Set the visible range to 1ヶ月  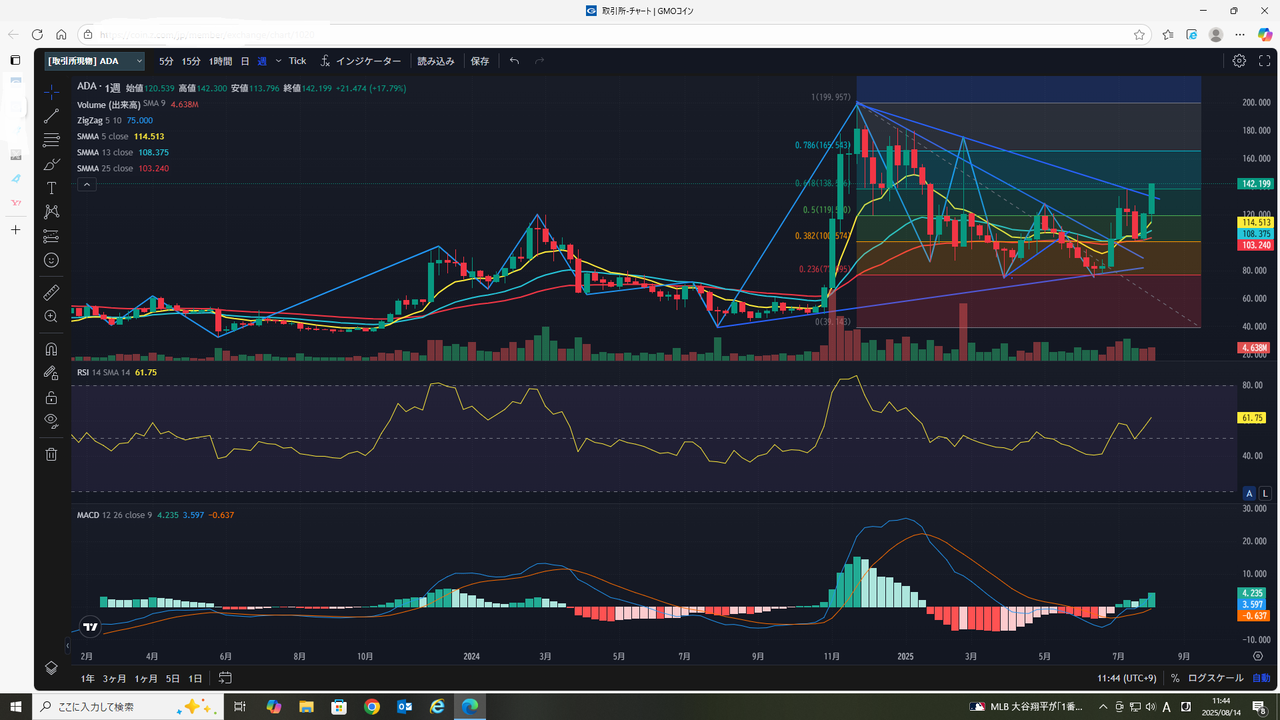[146, 678]
